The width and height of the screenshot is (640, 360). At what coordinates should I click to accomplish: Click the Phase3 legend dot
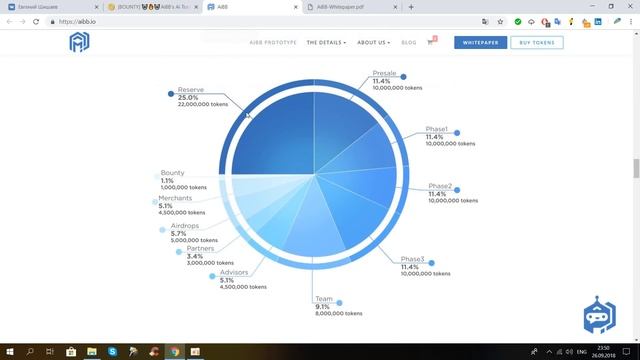pos(431,263)
